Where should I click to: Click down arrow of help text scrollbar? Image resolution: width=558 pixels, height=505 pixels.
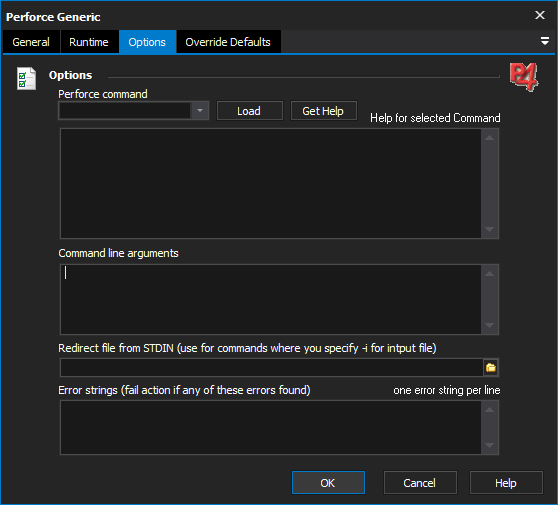(x=490, y=229)
